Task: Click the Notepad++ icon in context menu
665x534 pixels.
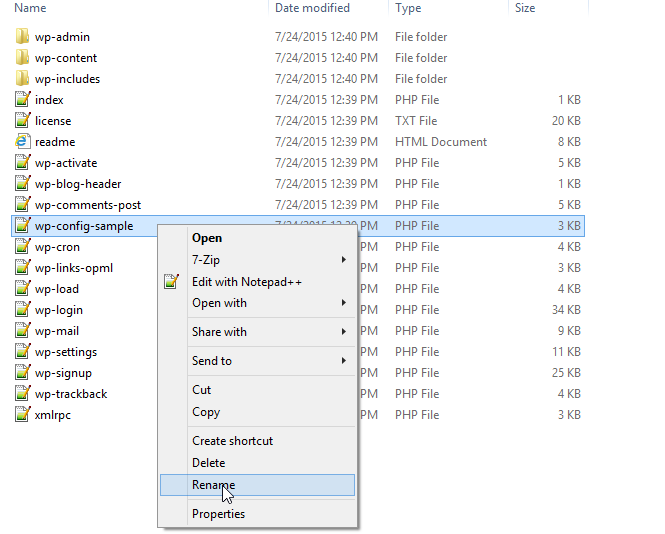Action: (x=172, y=281)
